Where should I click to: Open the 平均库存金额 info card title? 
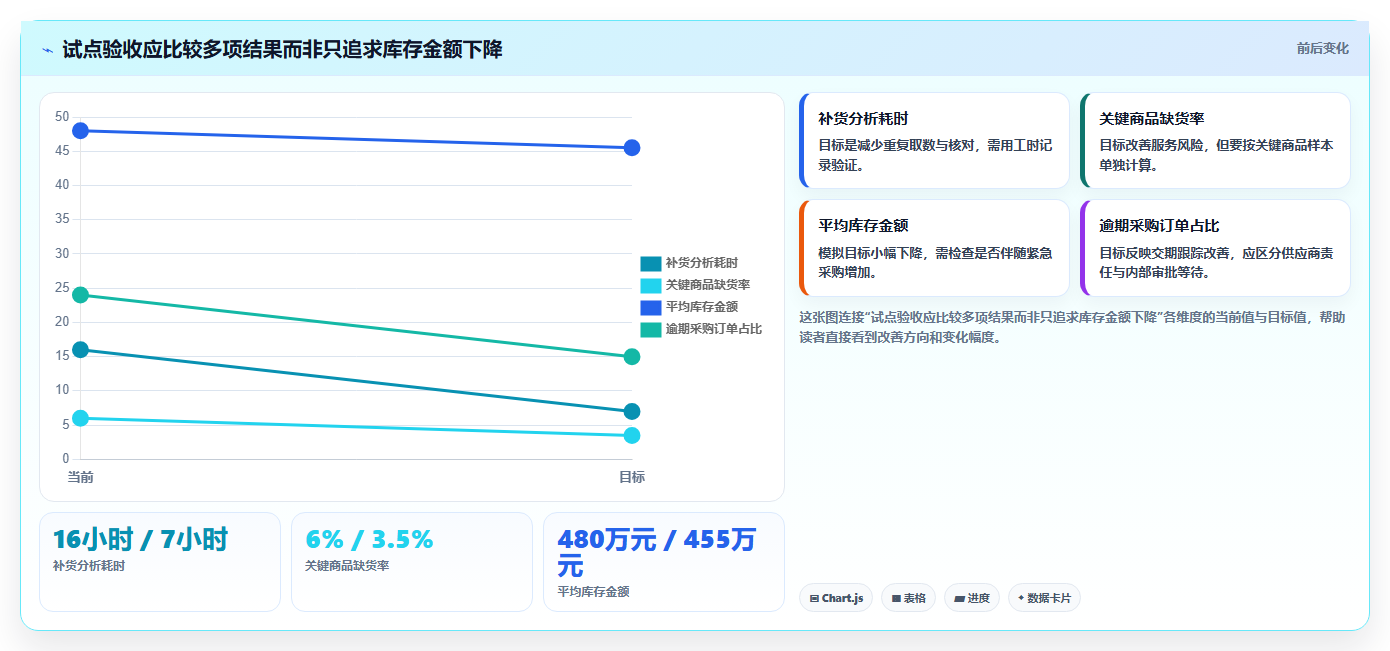pyautogui.click(x=863, y=226)
